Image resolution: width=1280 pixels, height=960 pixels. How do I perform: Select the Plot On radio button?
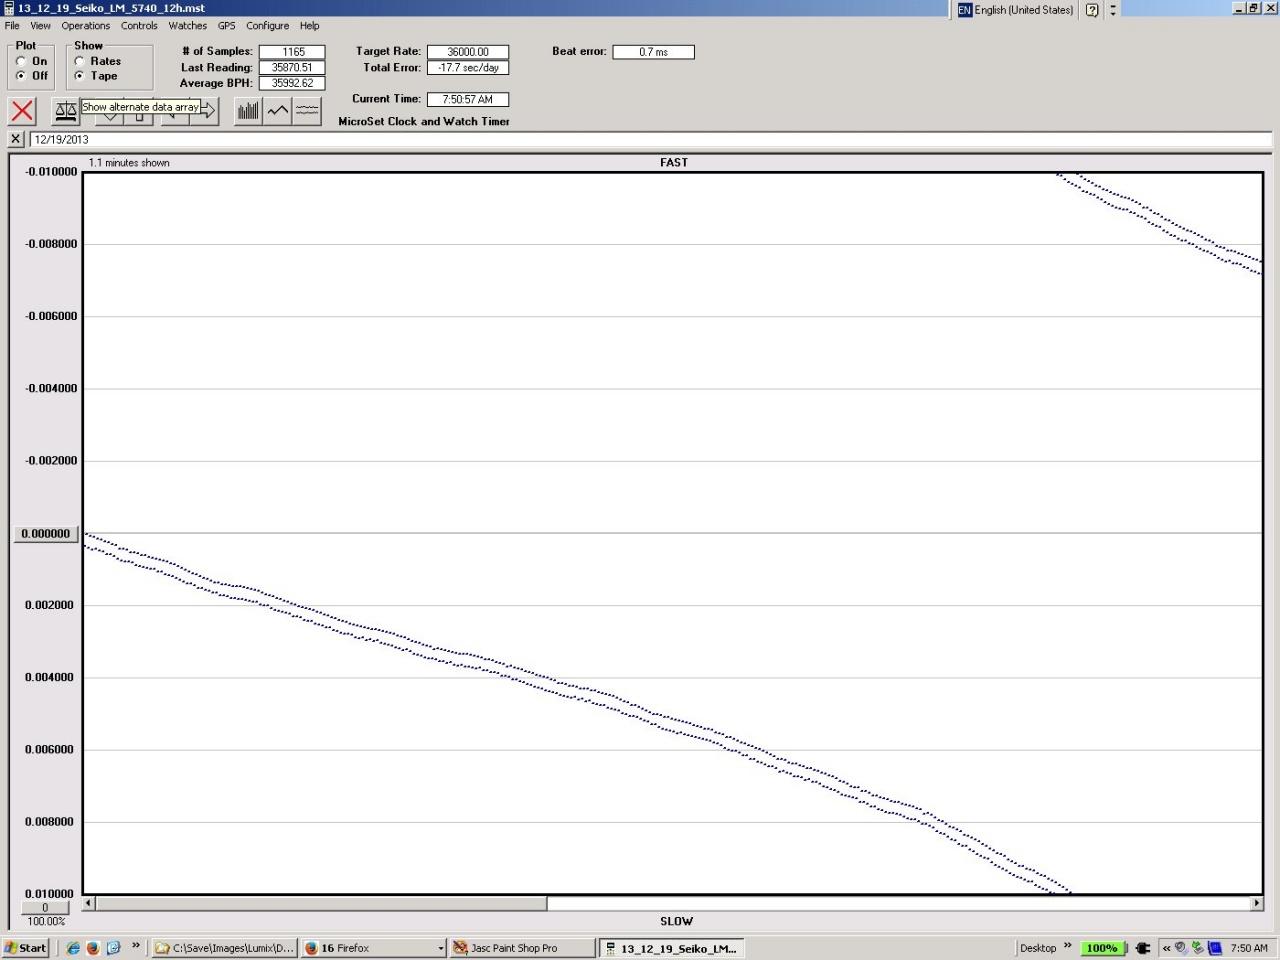tap(21, 61)
